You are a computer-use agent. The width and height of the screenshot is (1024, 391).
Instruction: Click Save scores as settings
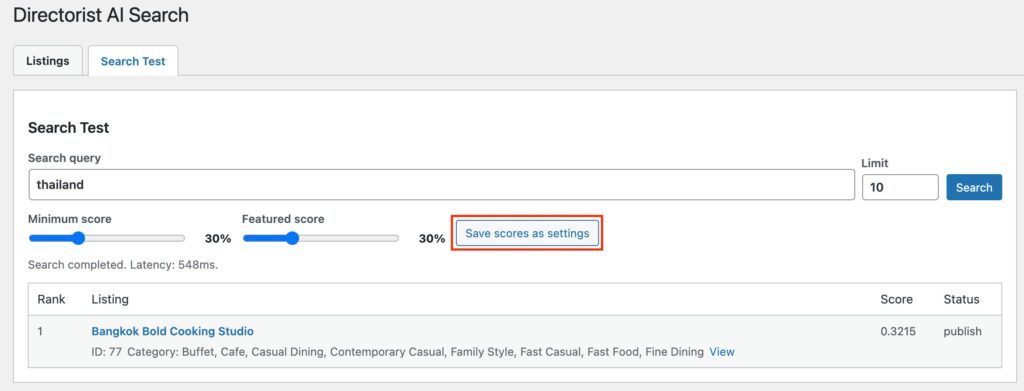(x=527, y=233)
